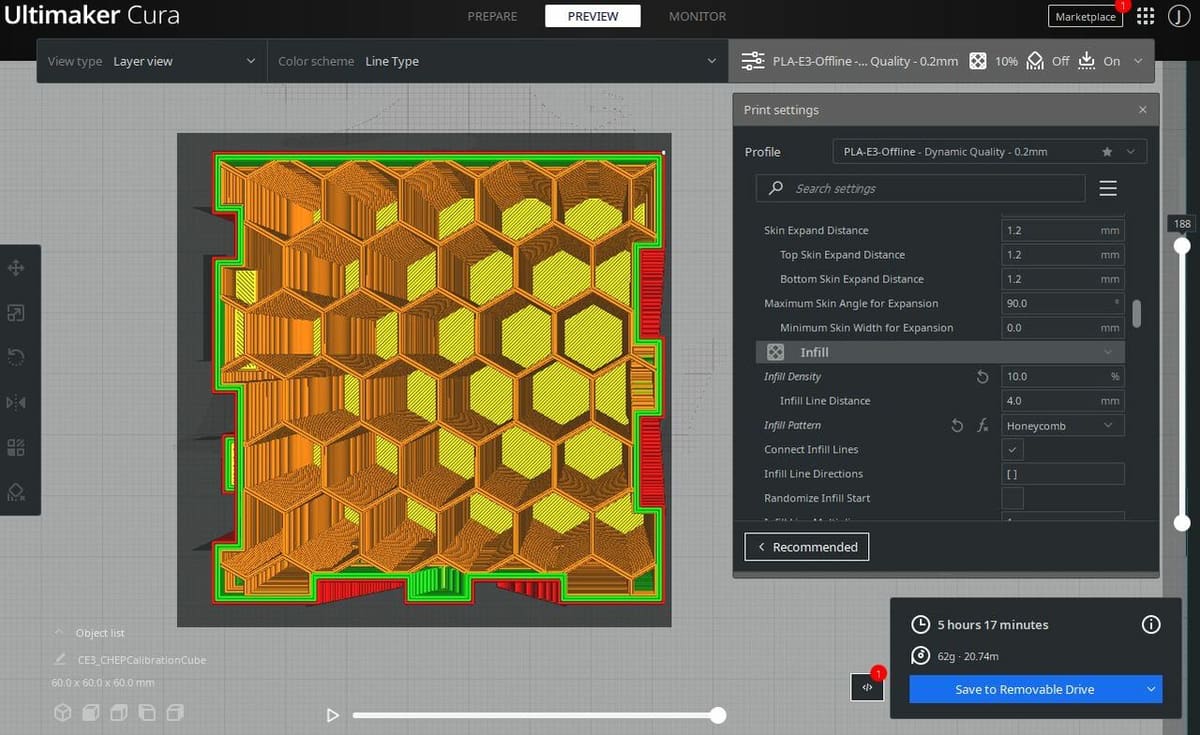The image size is (1200, 735).
Task: Open the save options dropdown arrow
Action: point(1151,689)
